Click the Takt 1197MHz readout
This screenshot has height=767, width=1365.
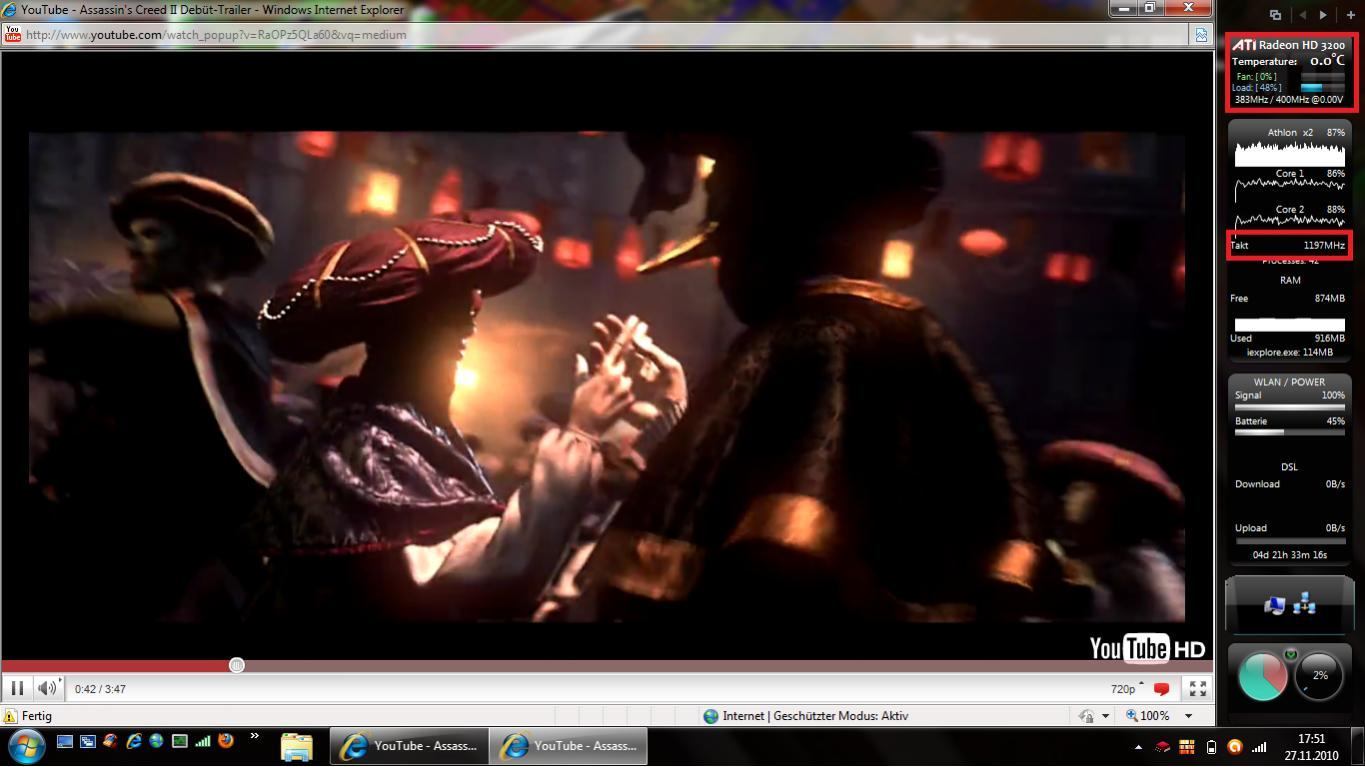[x=1288, y=245]
